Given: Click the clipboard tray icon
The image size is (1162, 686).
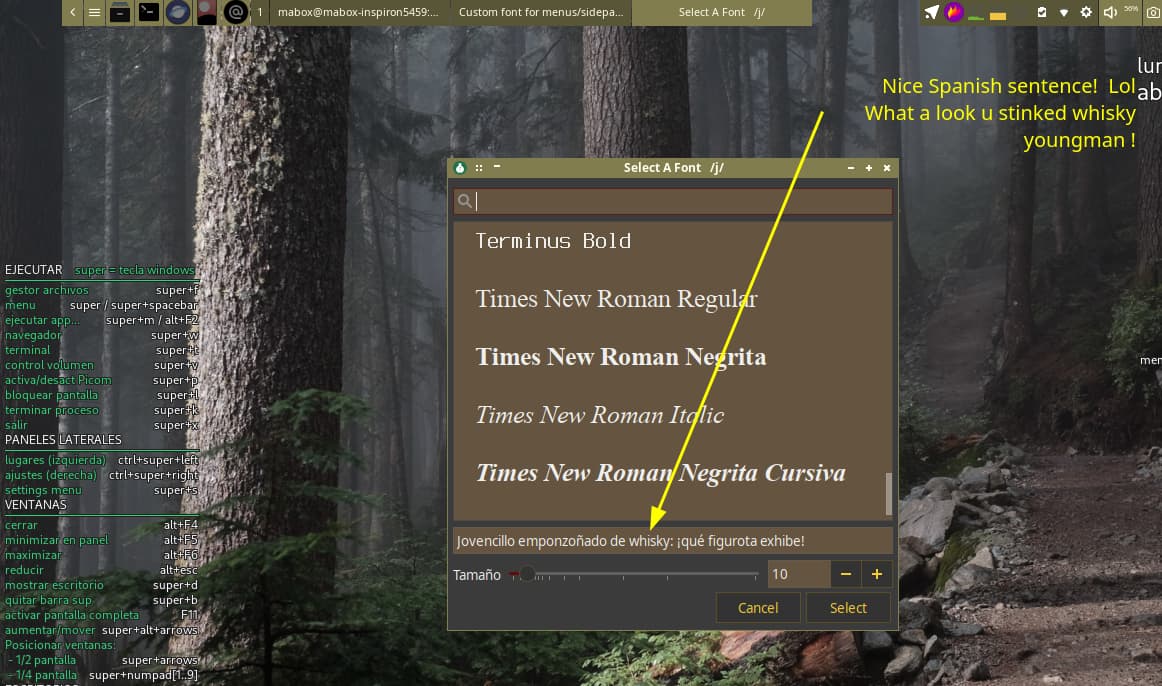Looking at the screenshot, I should (x=1042, y=13).
